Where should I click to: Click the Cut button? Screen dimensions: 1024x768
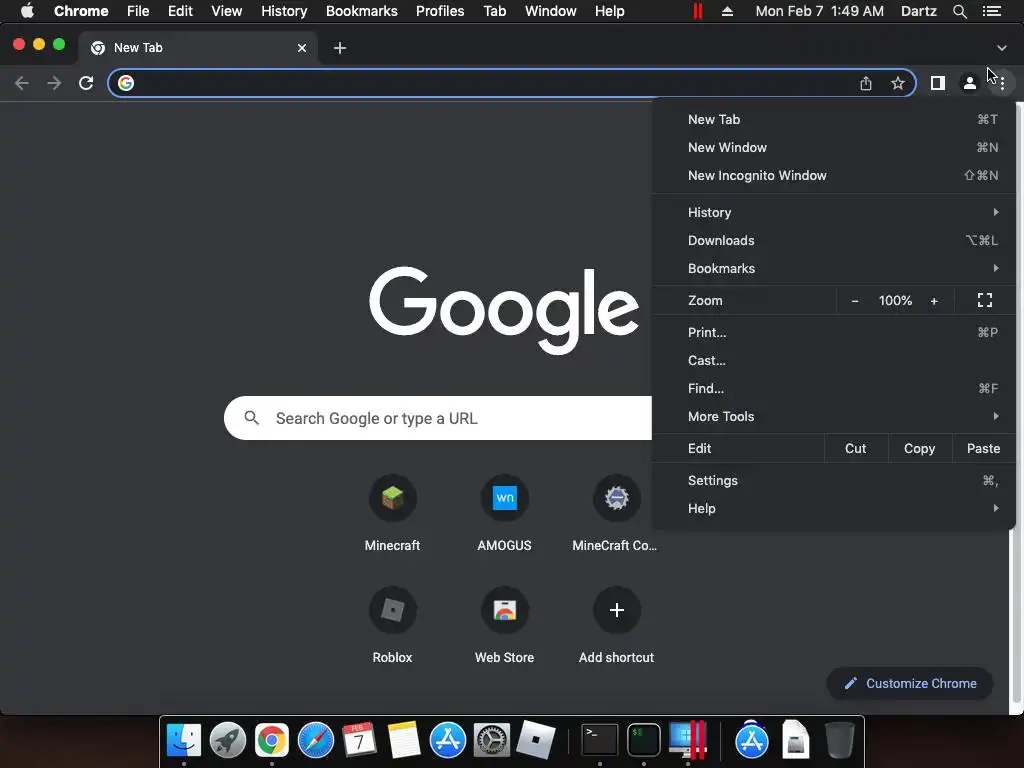856,449
